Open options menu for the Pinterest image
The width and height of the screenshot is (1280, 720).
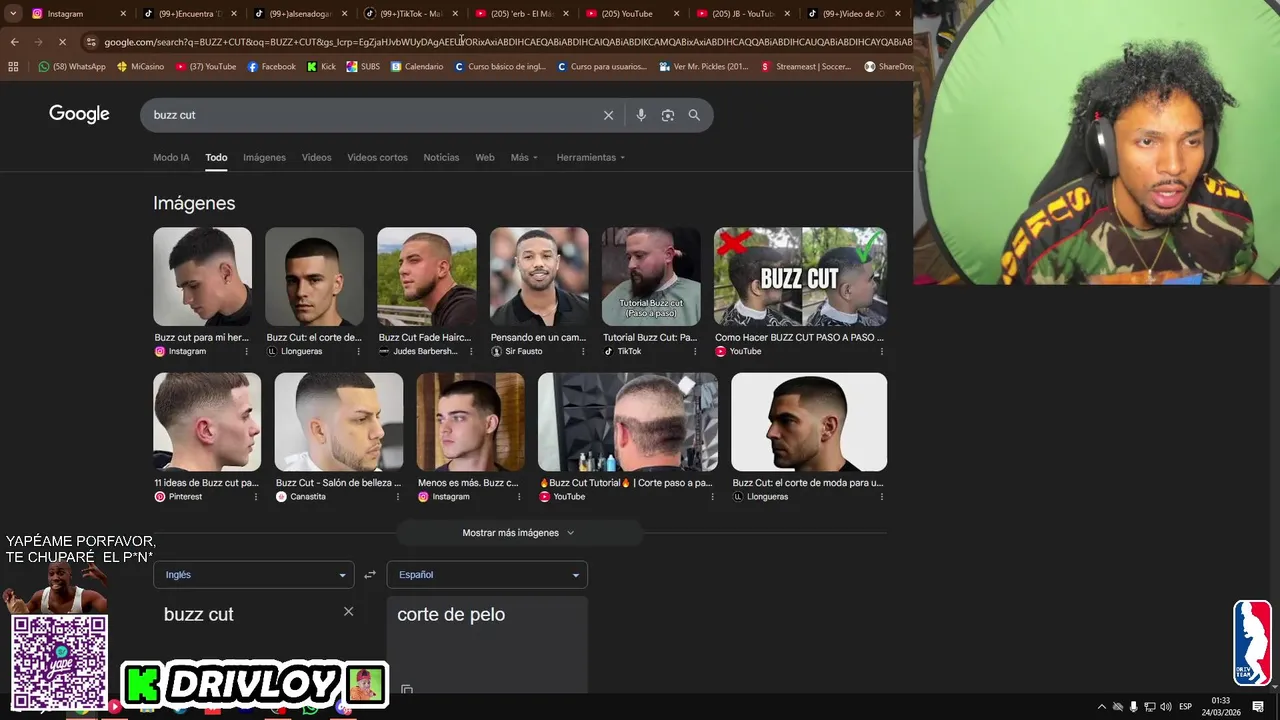pyautogui.click(x=255, y=497)
